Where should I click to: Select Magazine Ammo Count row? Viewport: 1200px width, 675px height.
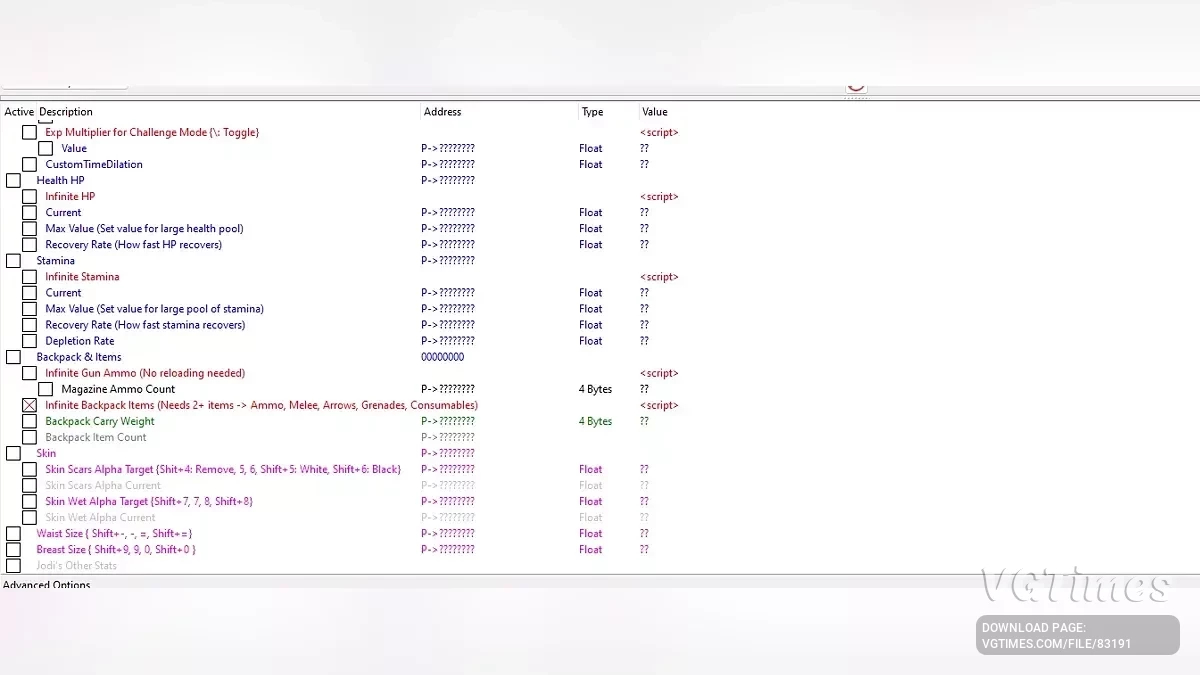[x=118, y=389]
